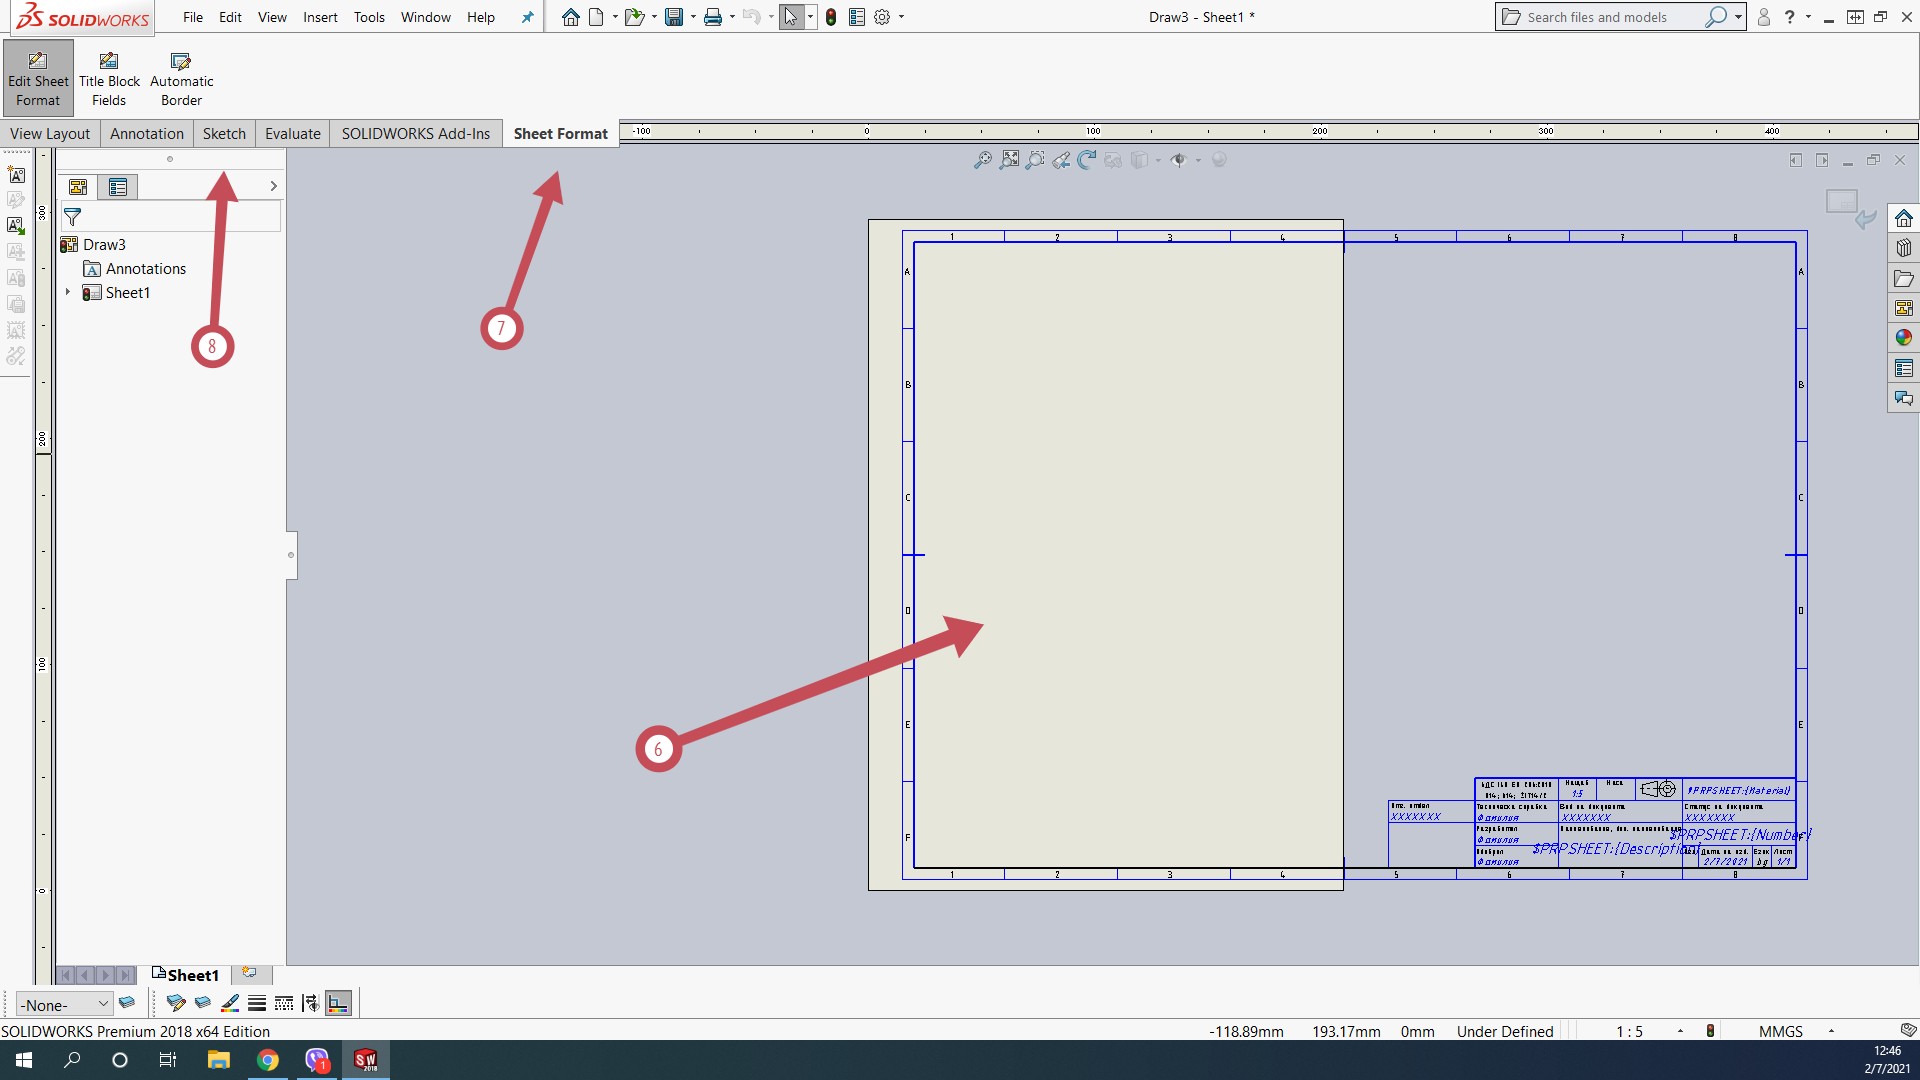Open the layer -None- dropdown
The image size is (1920, 1080).
pos(64,1004)
